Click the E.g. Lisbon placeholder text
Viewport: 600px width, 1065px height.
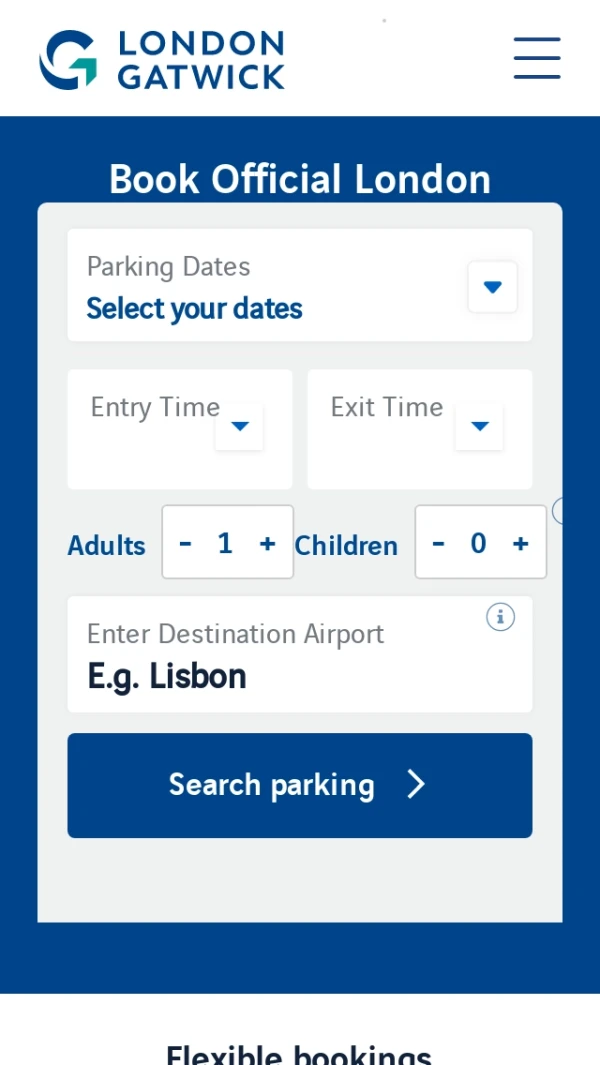[x=165, y=676]
